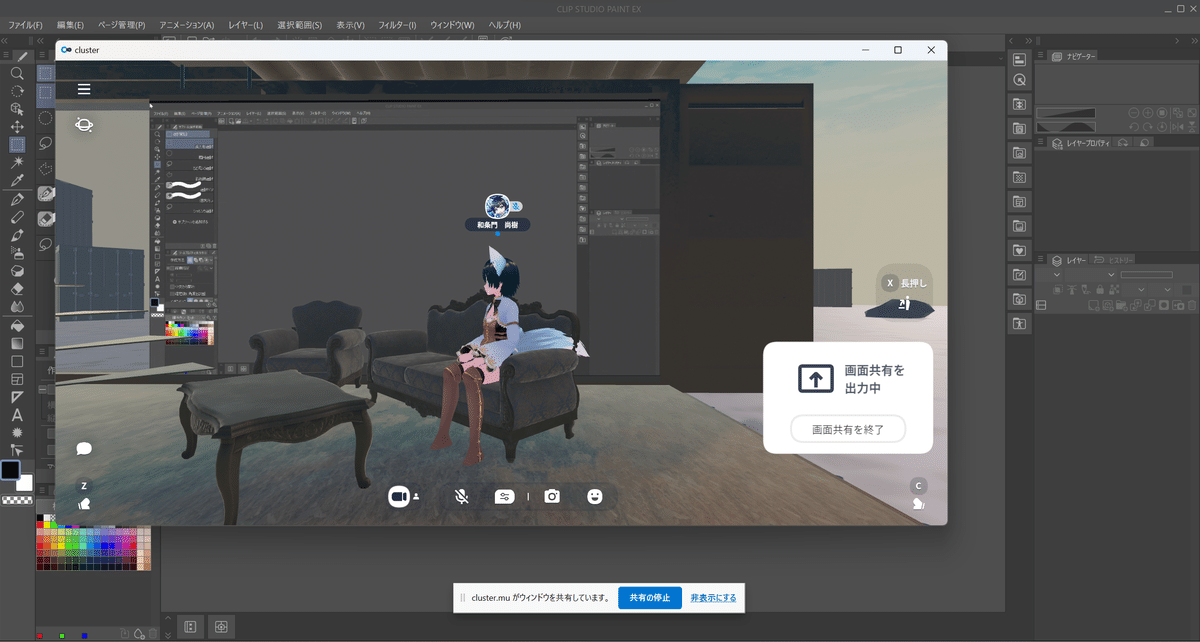The image size is (1200, 642).
Task: Toggle clip to layer below icon
Action: tap(1056, 290)
